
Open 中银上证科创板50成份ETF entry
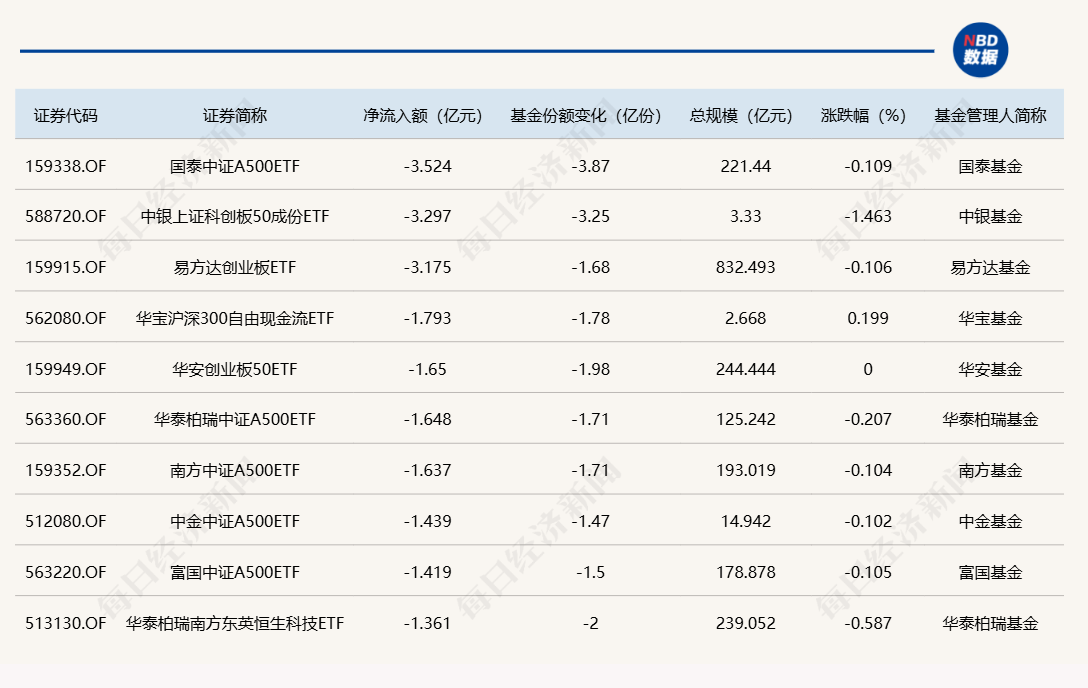point(235,216)
